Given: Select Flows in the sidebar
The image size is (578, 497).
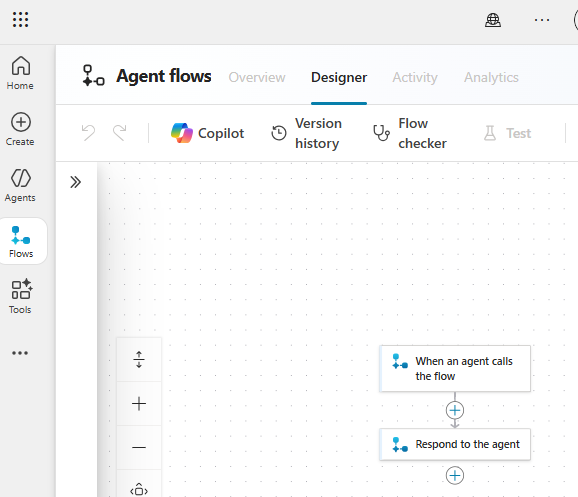Looking at the screenshot, I should coord(21,241).
